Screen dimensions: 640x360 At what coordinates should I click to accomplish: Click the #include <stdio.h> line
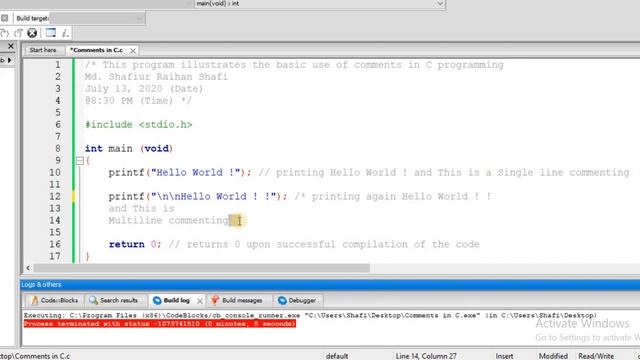coord(138,124)
